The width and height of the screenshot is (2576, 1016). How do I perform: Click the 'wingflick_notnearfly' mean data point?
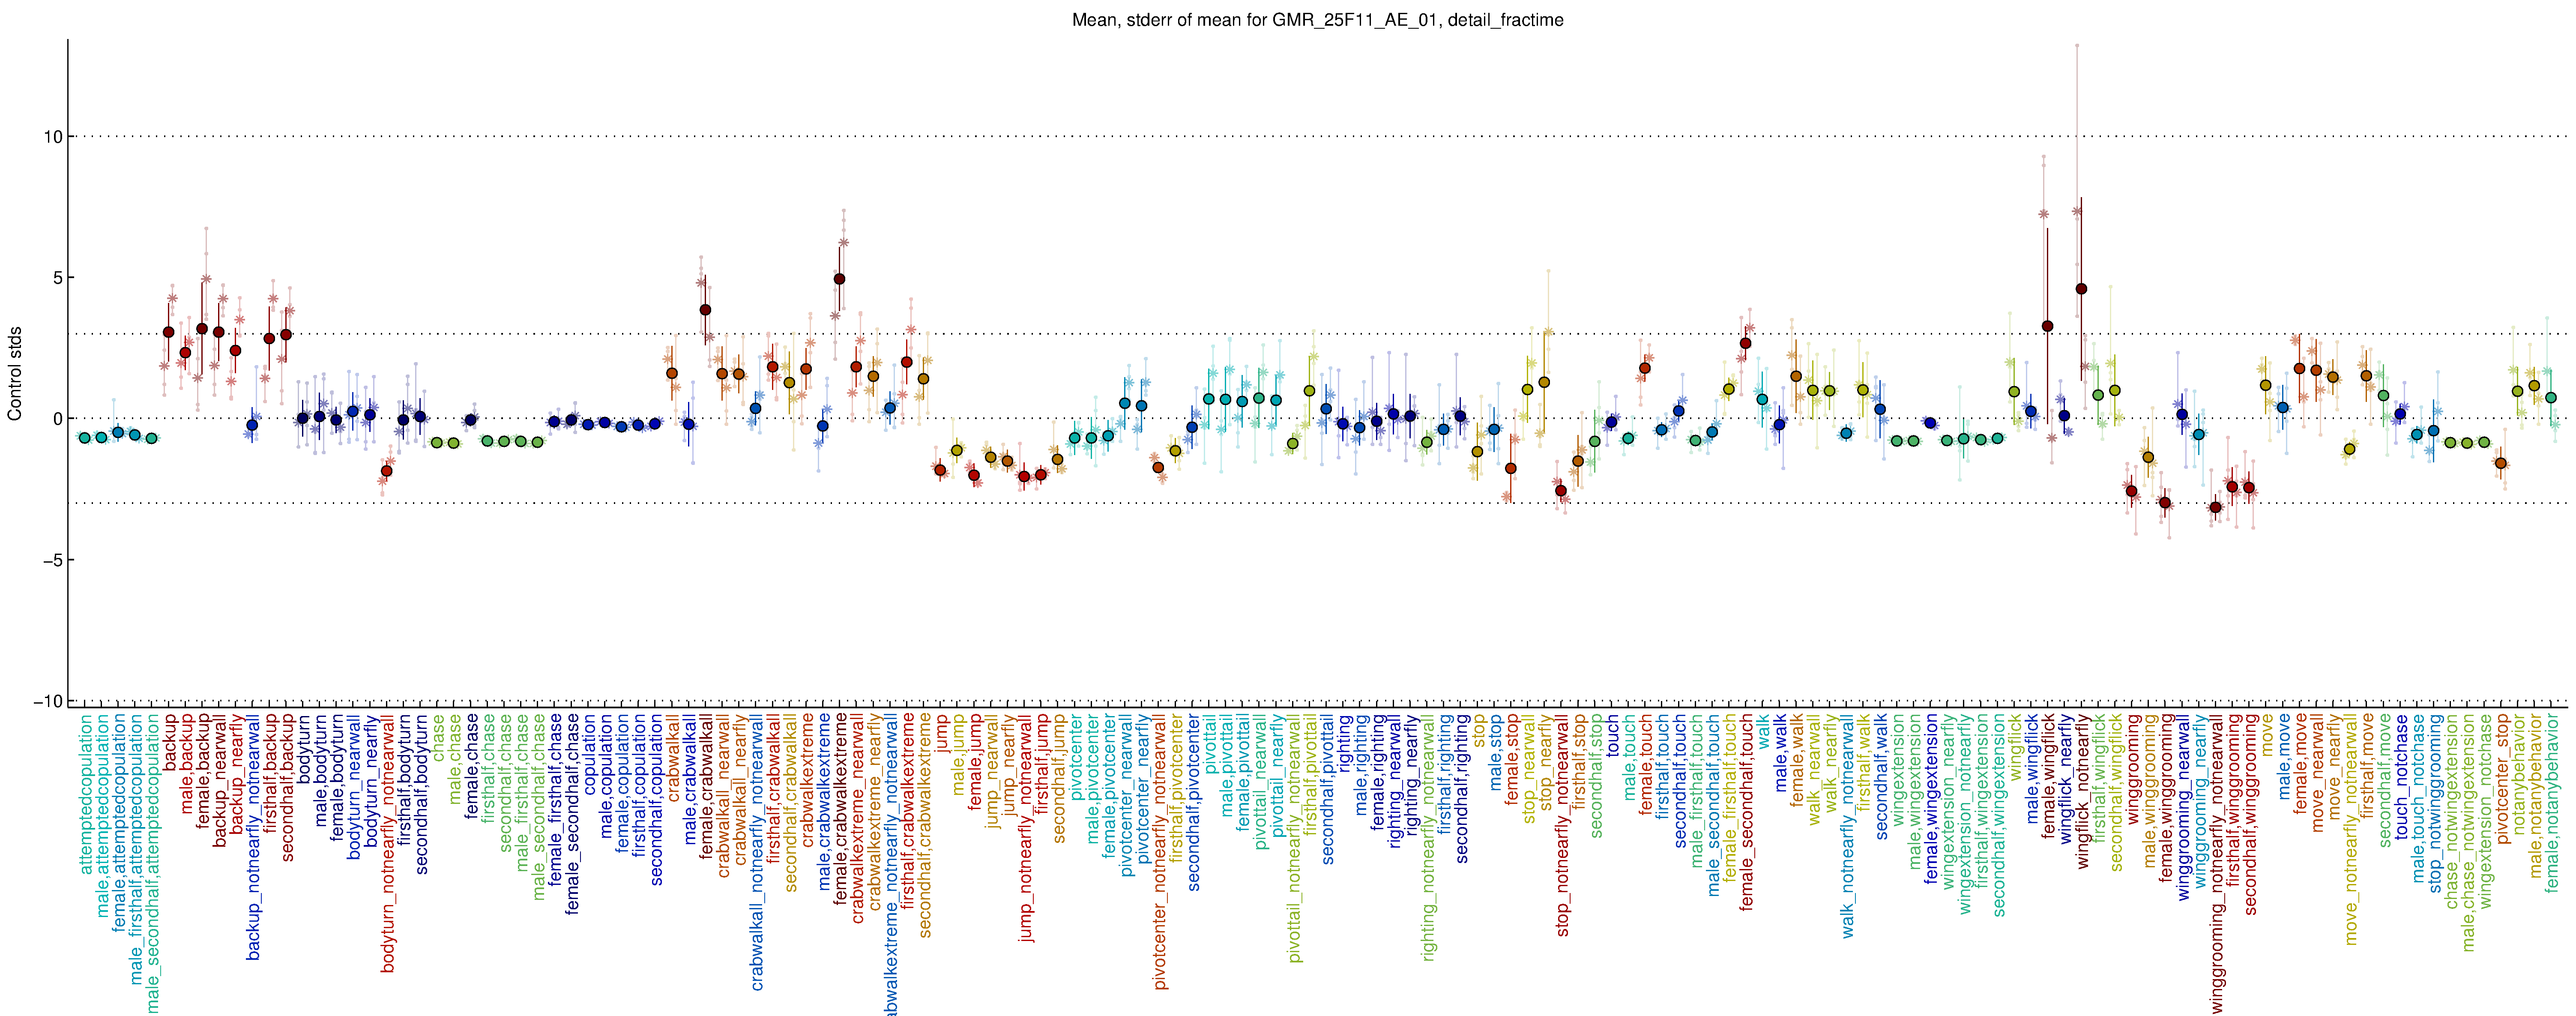coord(2082,289)
